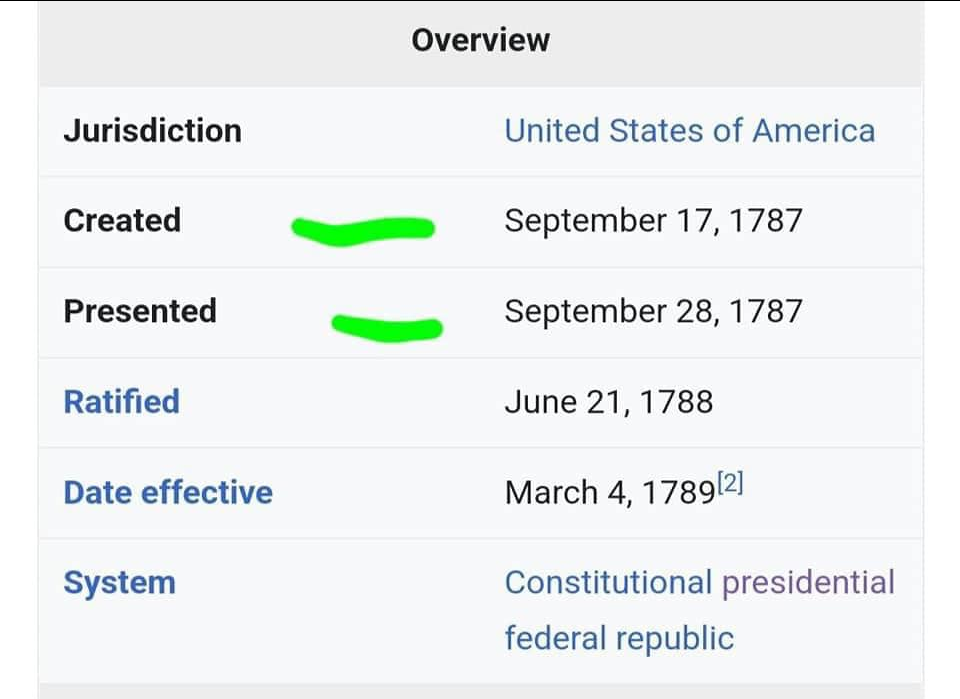
Task: Click the green mark beside Created
Action: tap(362, 229)
